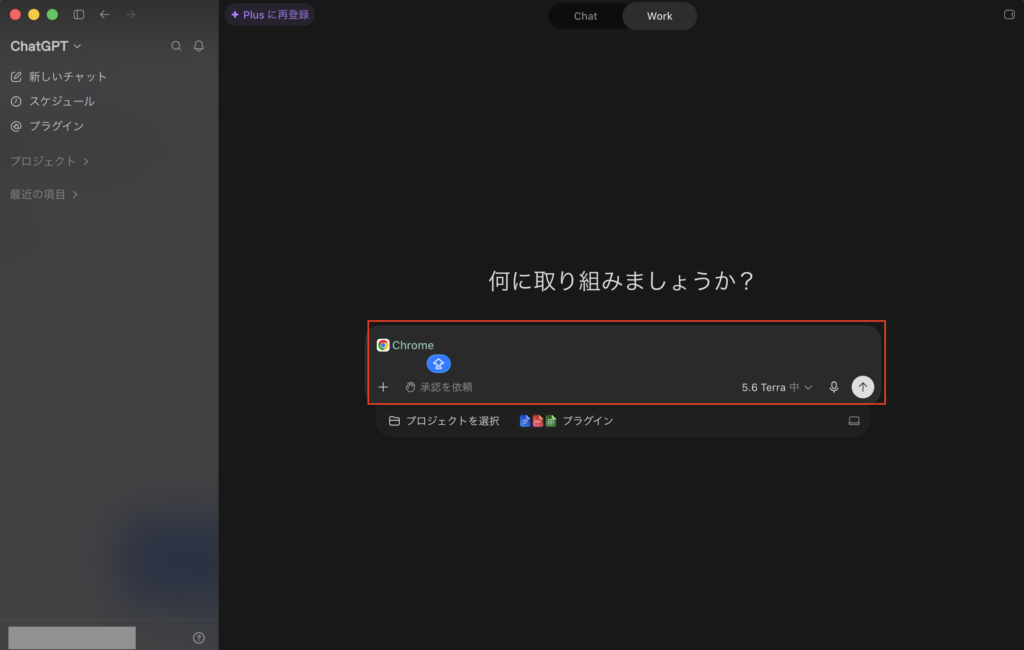Switch to the Chat tab

[585, 16]
